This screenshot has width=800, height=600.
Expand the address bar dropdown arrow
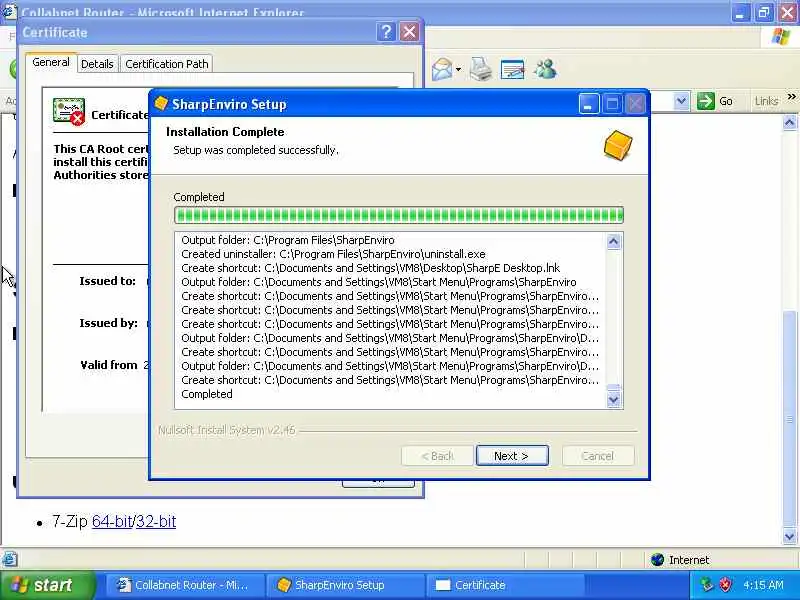point(681,101)
